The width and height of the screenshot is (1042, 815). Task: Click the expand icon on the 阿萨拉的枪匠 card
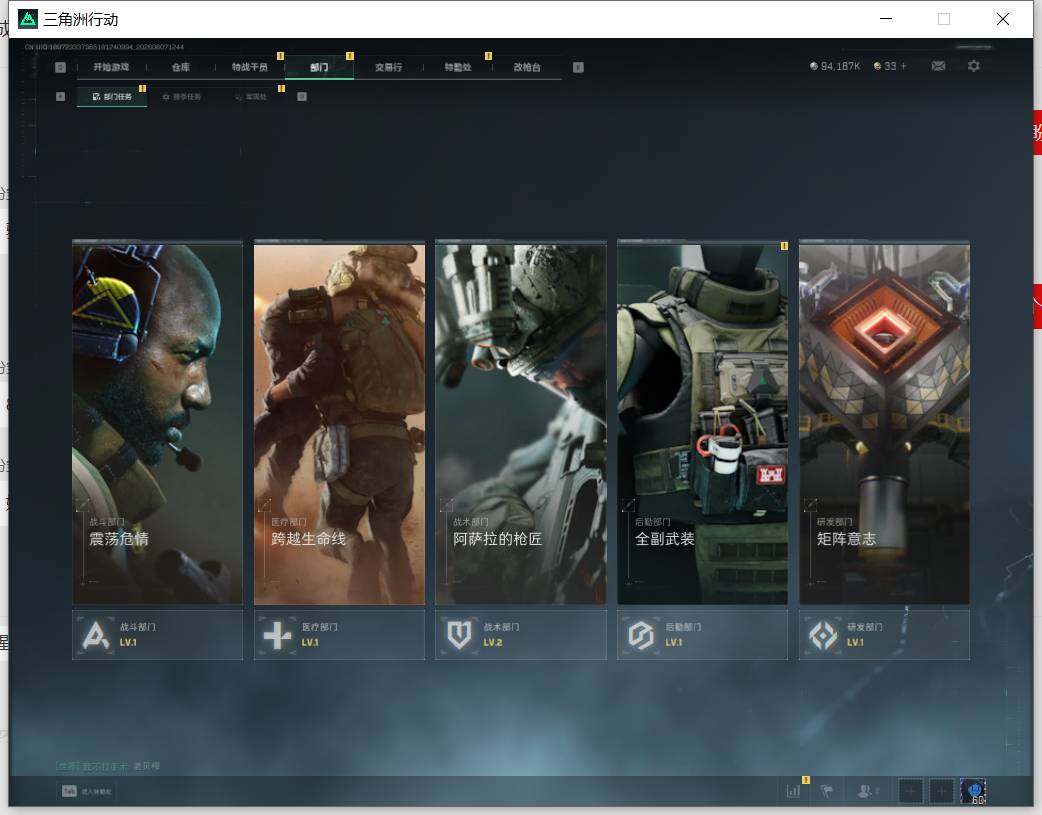pos(446,505)
